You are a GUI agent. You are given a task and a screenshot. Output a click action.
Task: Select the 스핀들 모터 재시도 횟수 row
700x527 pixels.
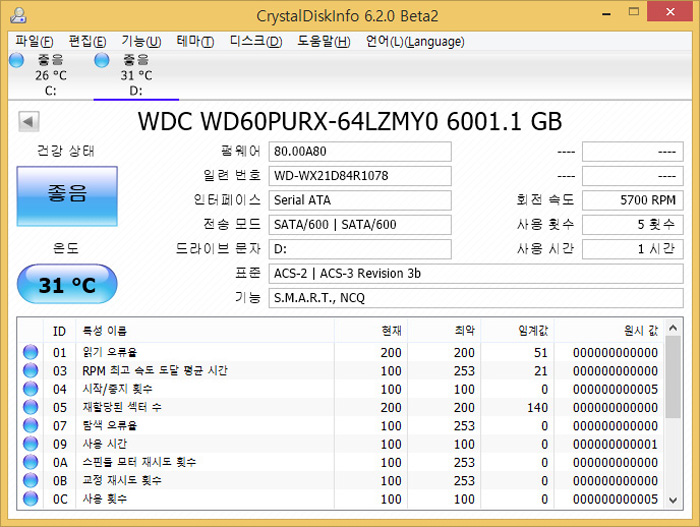point(341,462)
